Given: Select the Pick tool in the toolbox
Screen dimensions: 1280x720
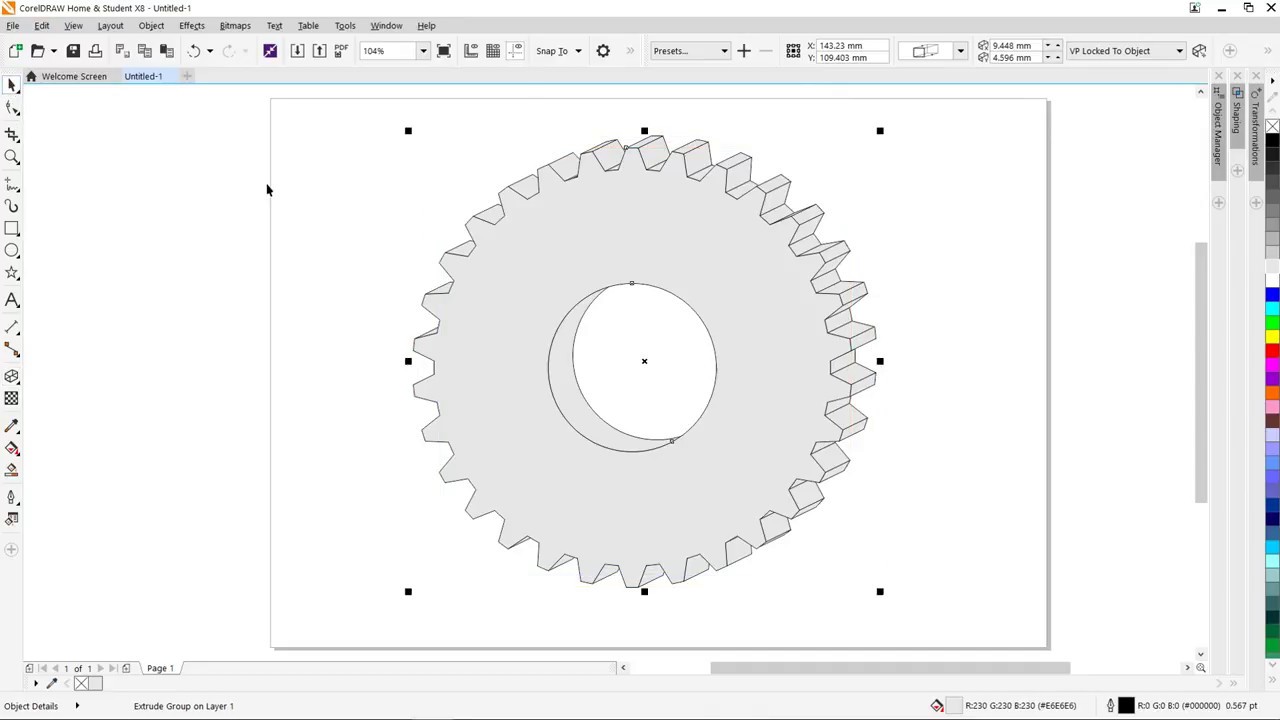Looking at the screenshot, I should pyautogui.click(x=12, y=86).
